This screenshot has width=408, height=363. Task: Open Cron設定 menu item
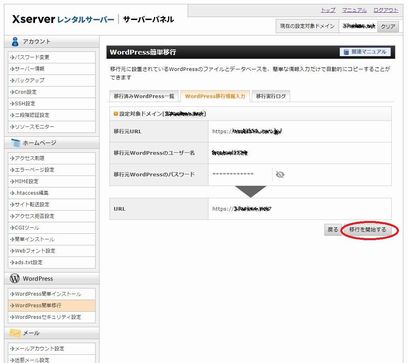(52, 92)
